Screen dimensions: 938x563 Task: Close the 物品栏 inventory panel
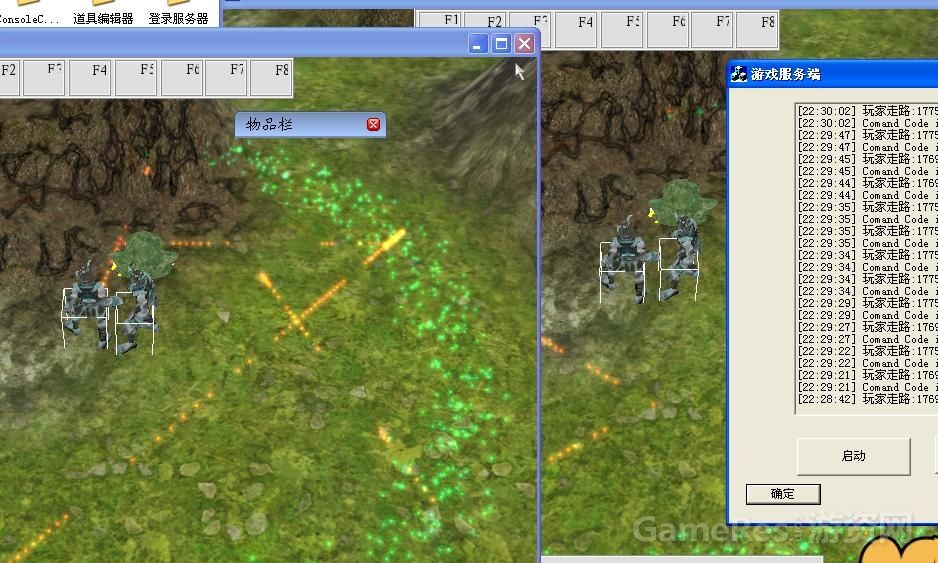(x=373, y=125)
